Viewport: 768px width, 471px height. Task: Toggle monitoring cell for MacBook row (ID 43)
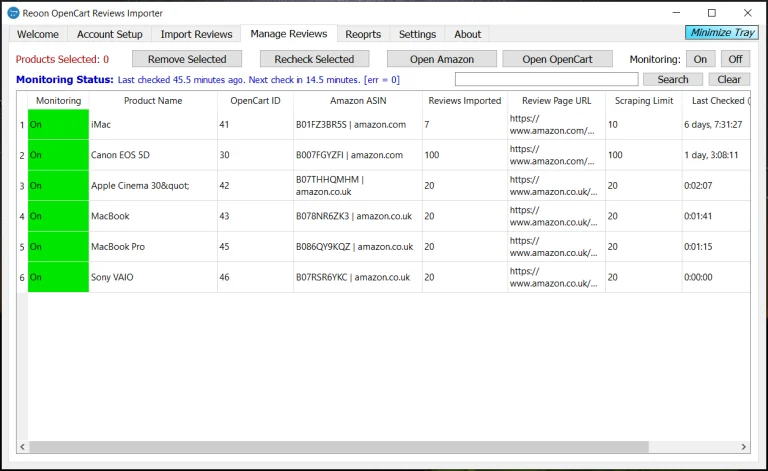(x=58, y=216)
